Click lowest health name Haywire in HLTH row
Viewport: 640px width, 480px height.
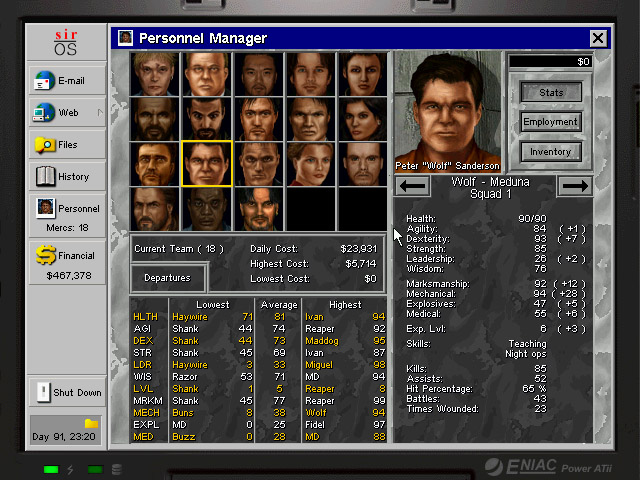coord(190,317)
